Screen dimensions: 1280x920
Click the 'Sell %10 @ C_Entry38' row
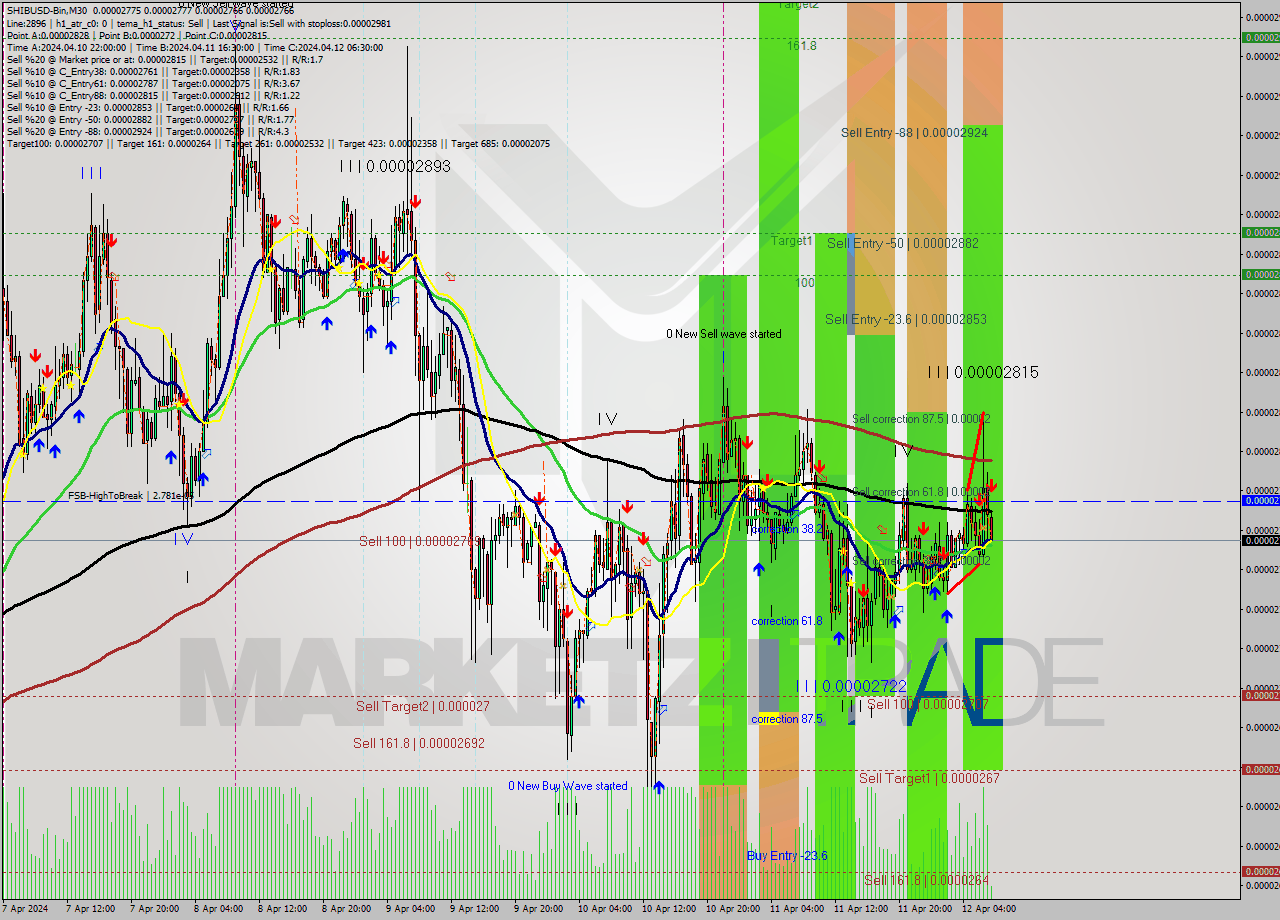tap(153, 71)
